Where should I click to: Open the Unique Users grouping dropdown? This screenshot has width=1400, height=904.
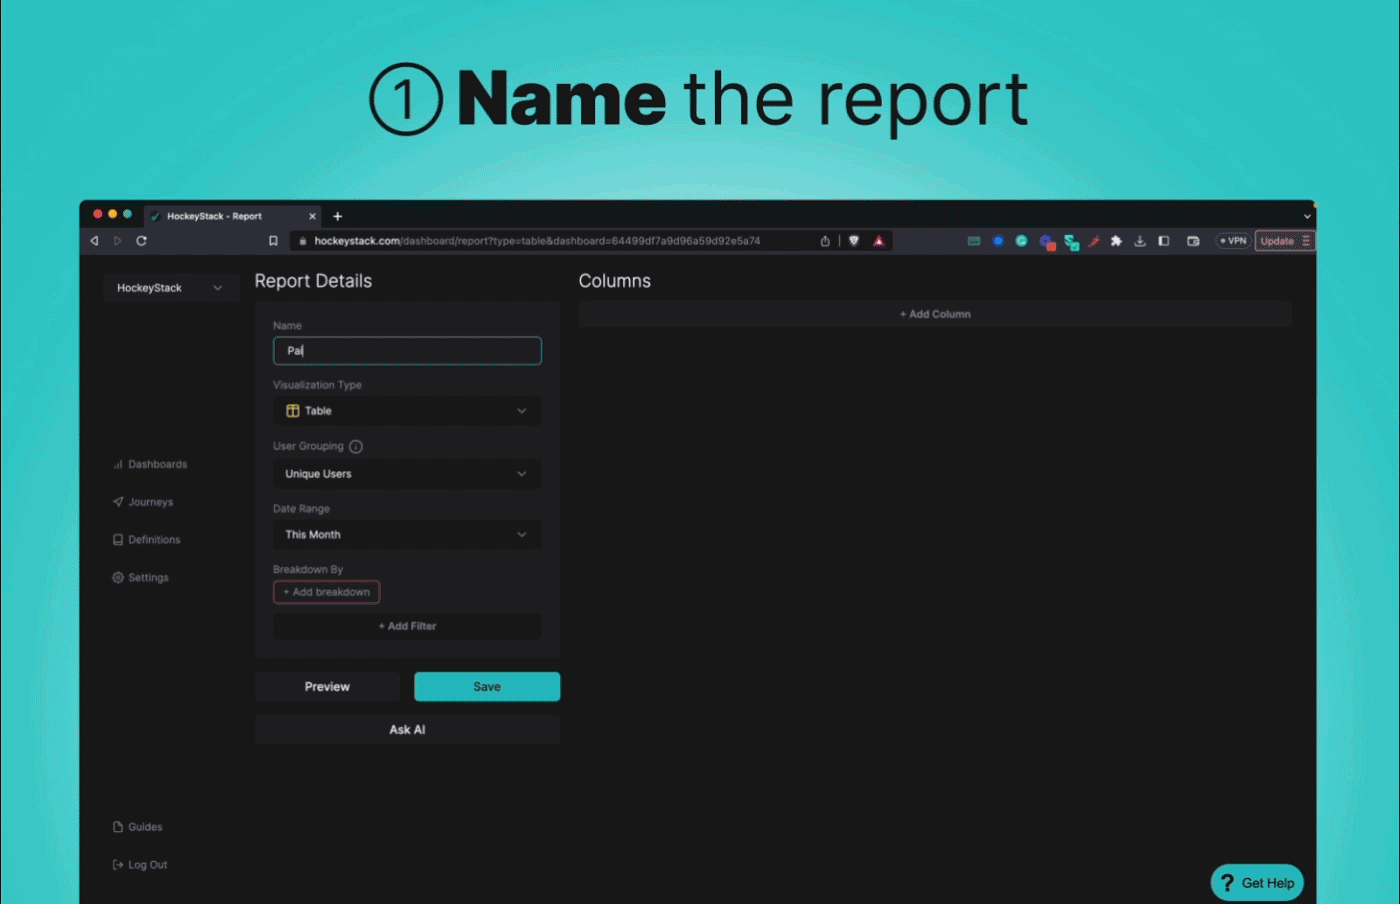click(x=407, y=474)
